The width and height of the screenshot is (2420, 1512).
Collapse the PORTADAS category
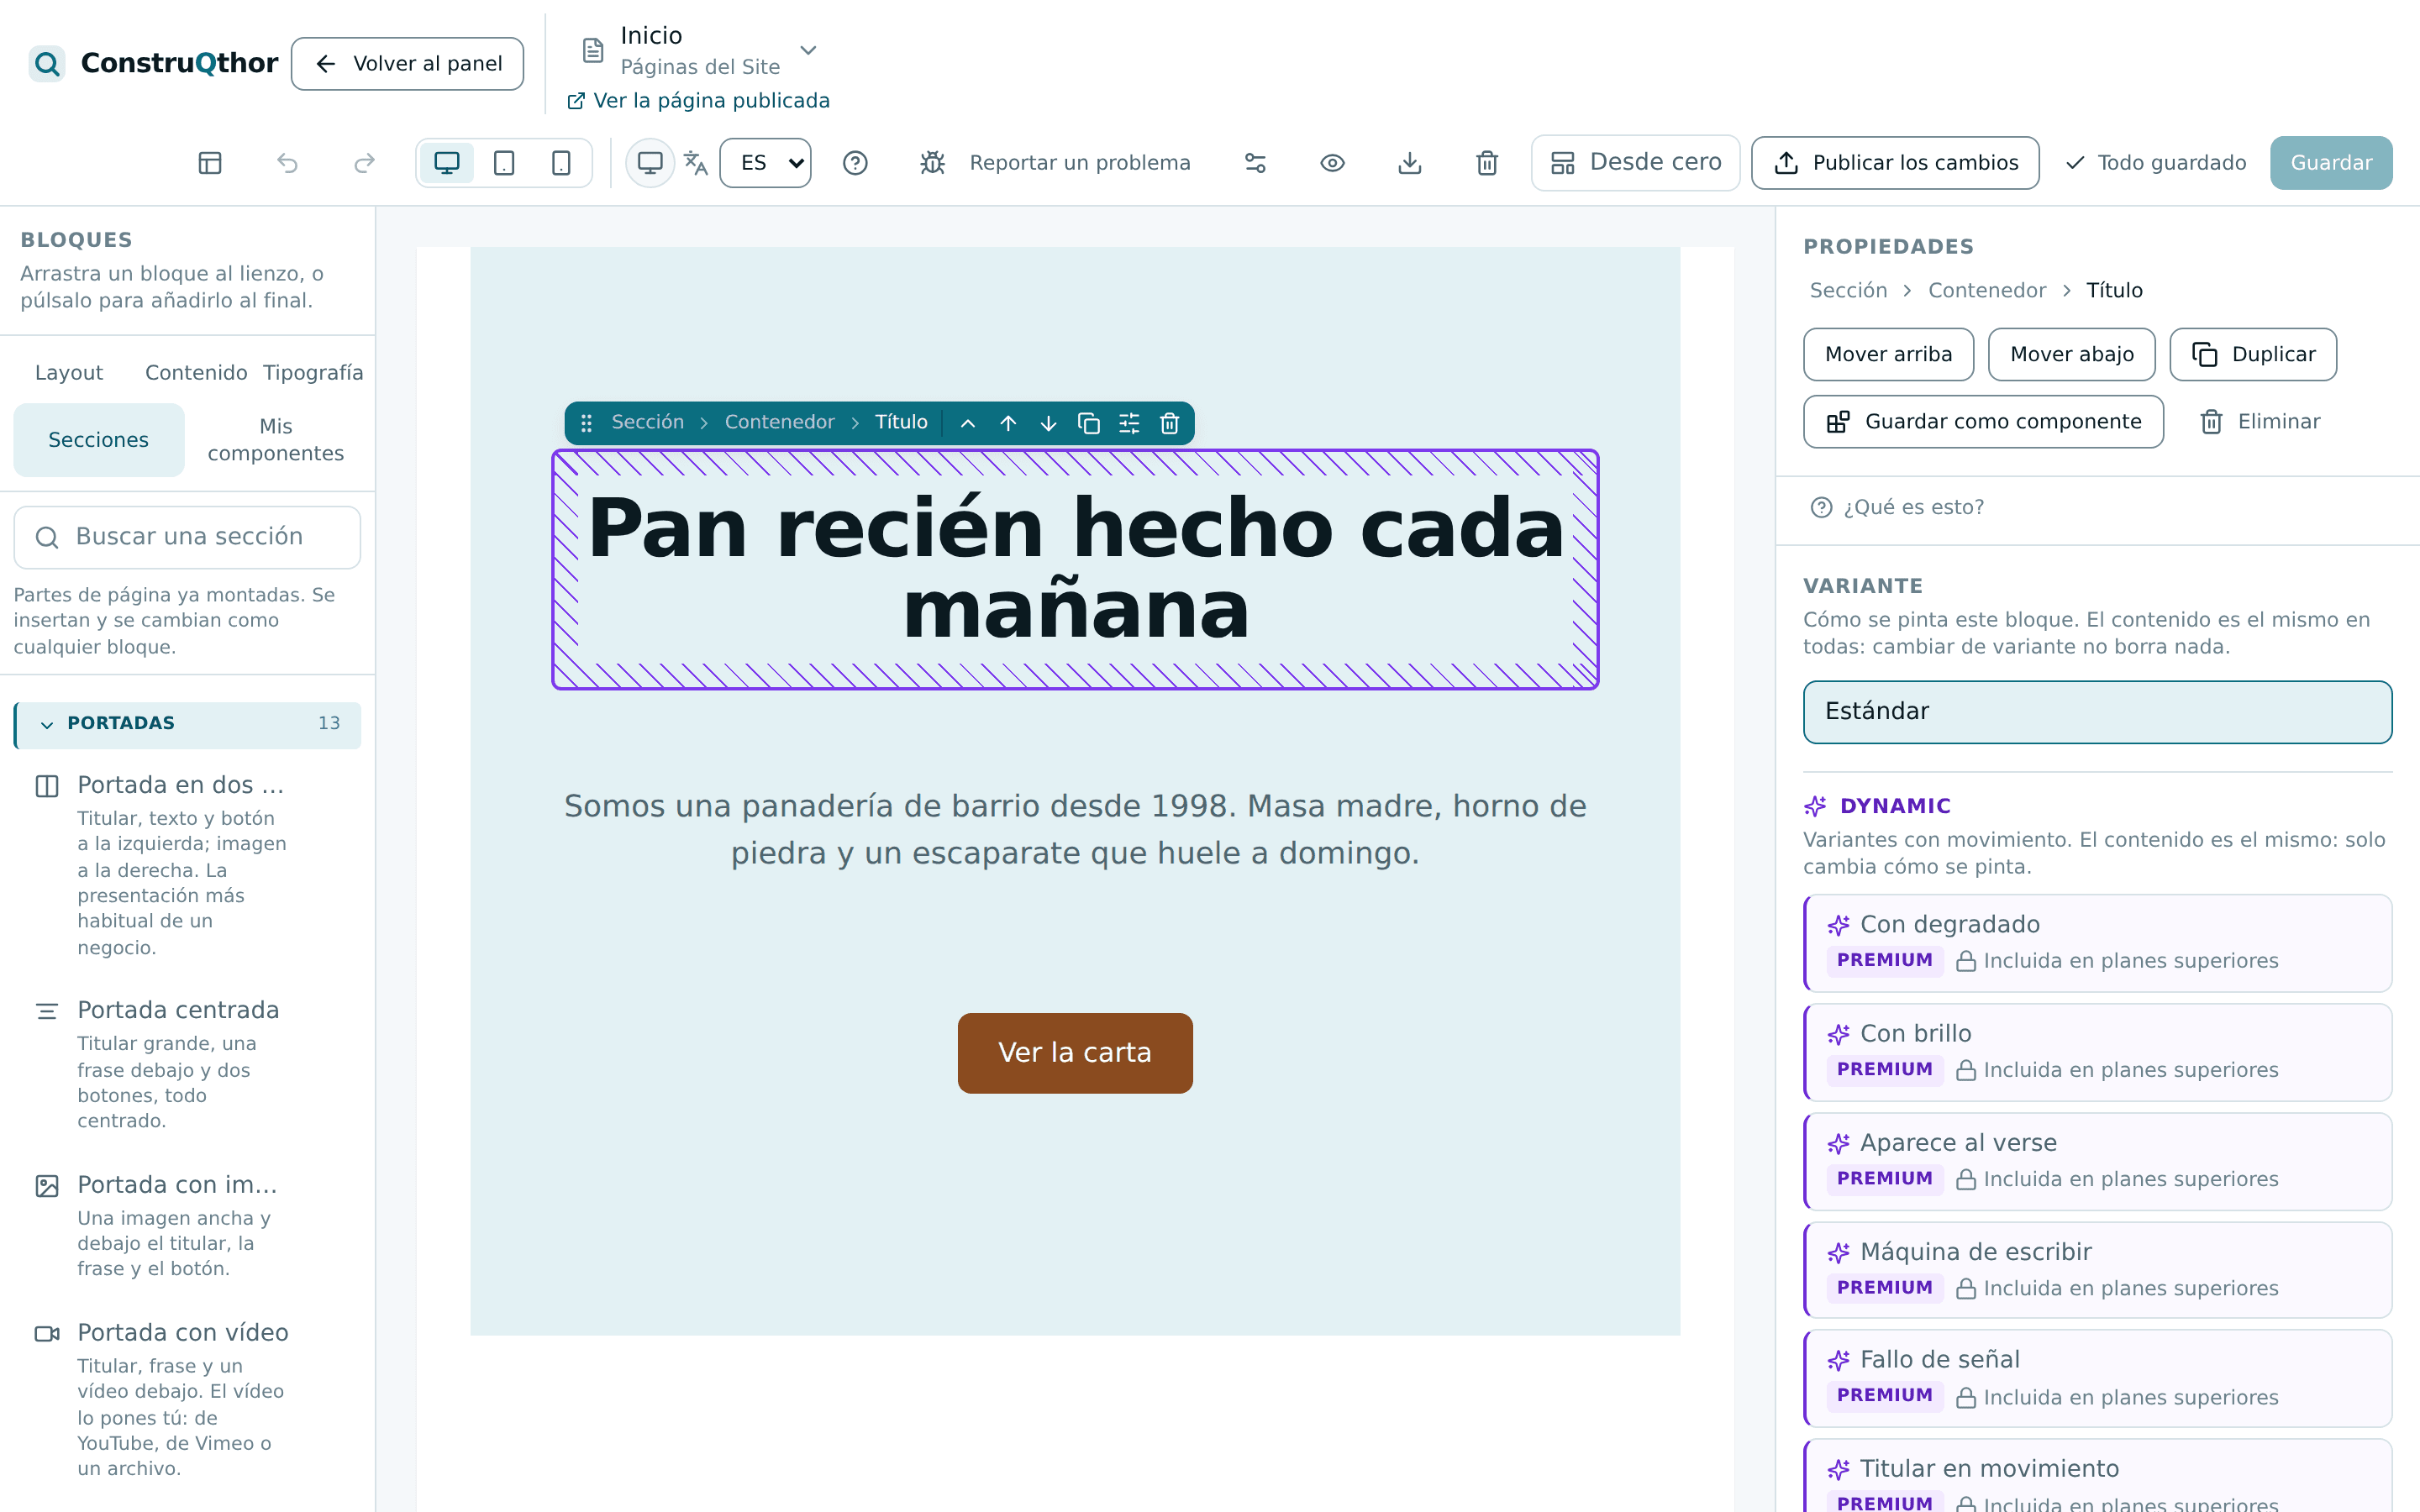pos(188,724)
